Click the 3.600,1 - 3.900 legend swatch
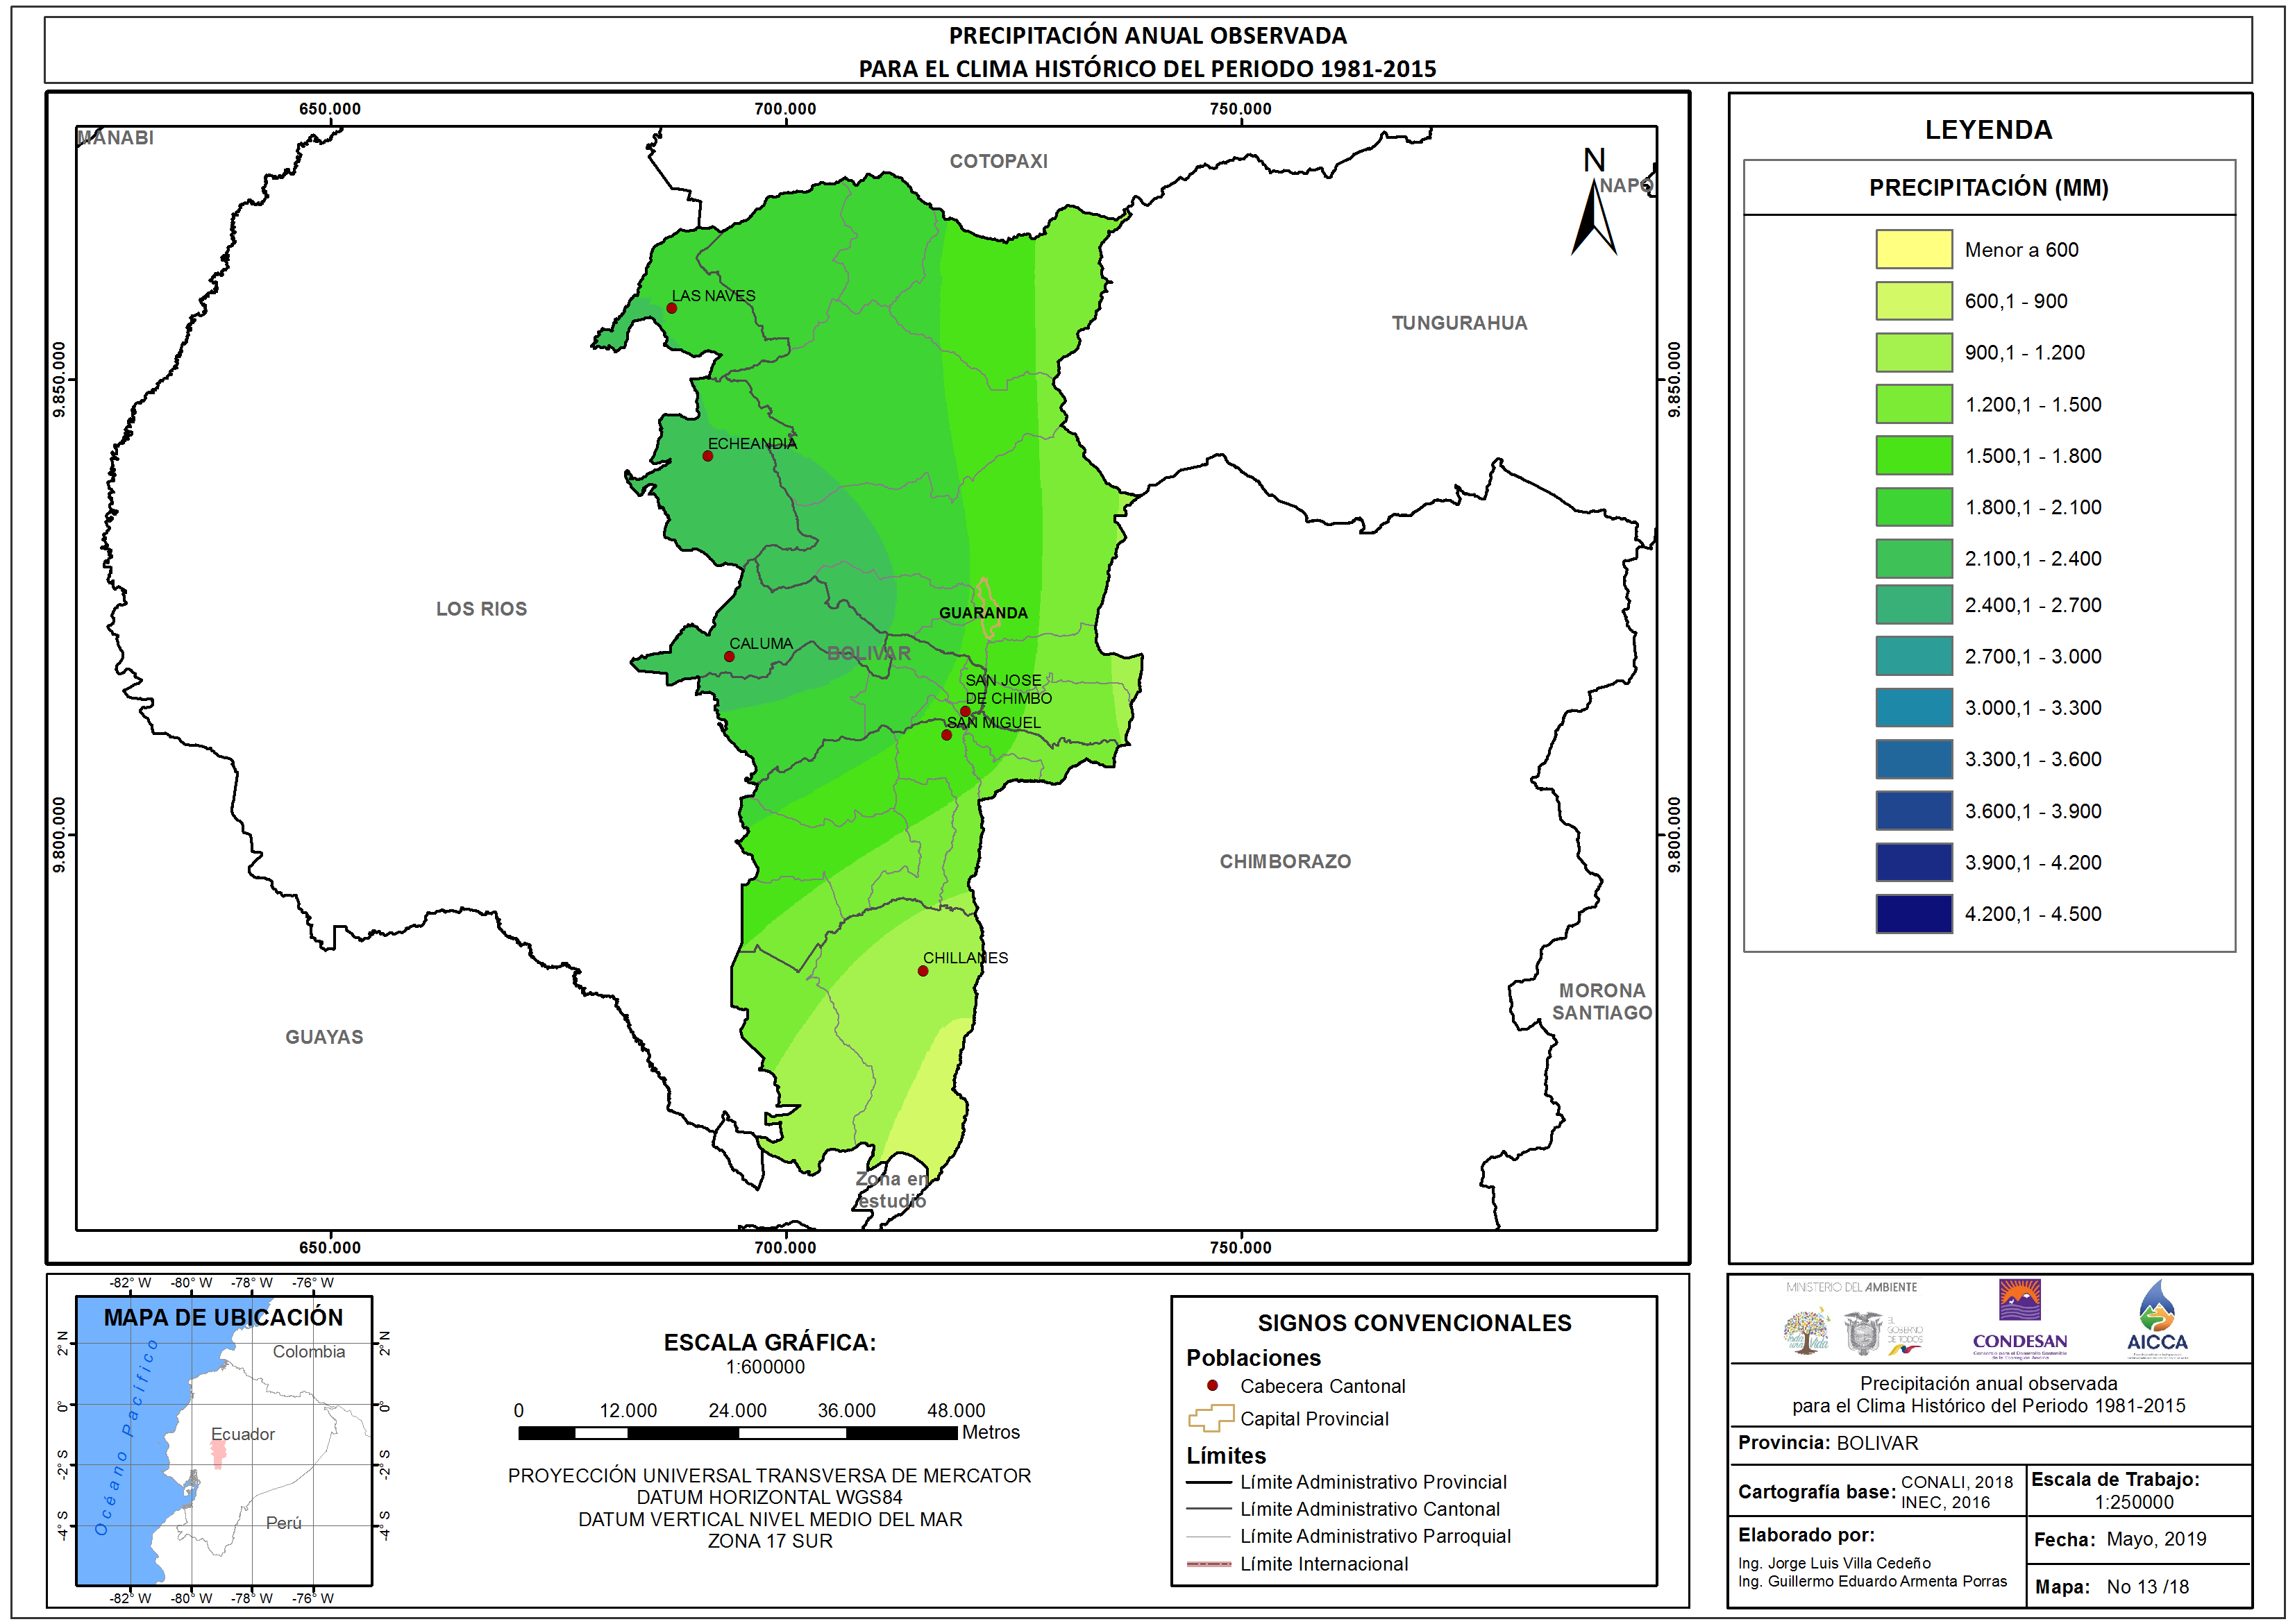Screen dimensions: 2295x1624 click(x=1913, y=811)
